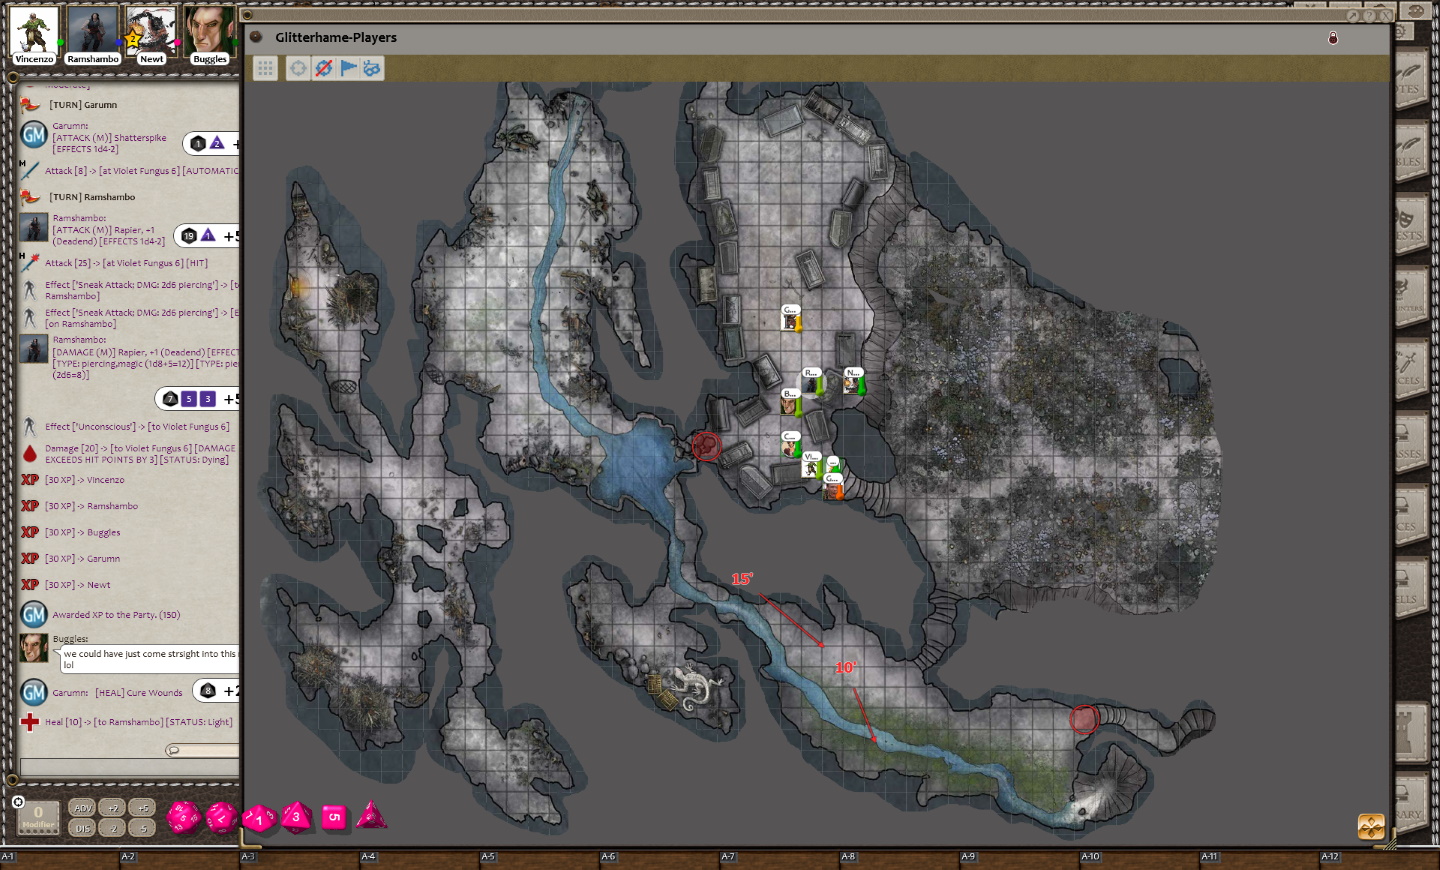Toggle the -2 modifier button
Screen dimensions: 1440x870
pos(114,828)
